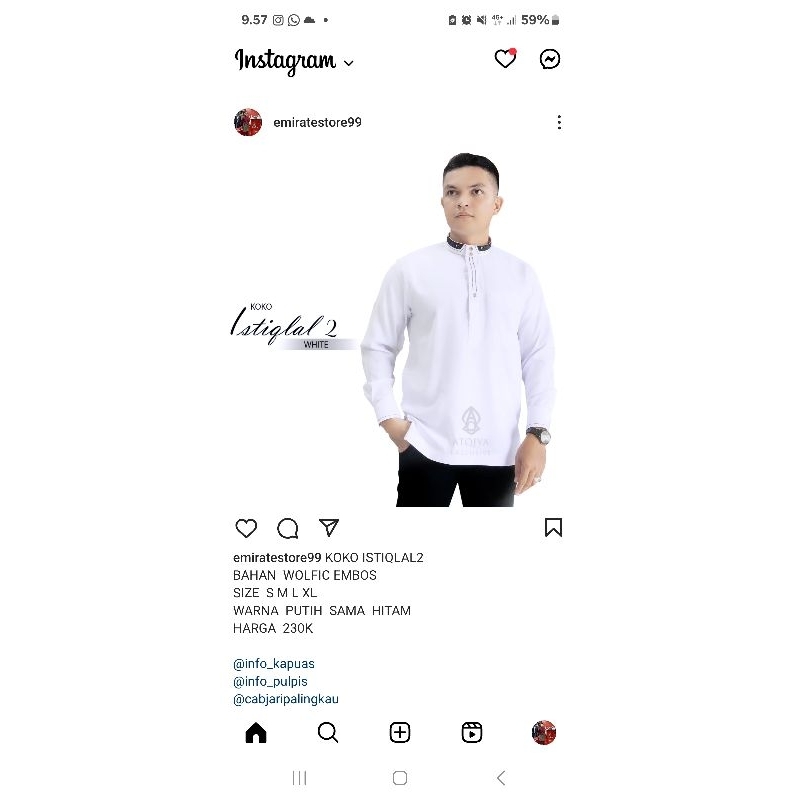Viewport: 800px width, 800px height.
Task: Open @info_pulpis mention link
Action: 270,682
